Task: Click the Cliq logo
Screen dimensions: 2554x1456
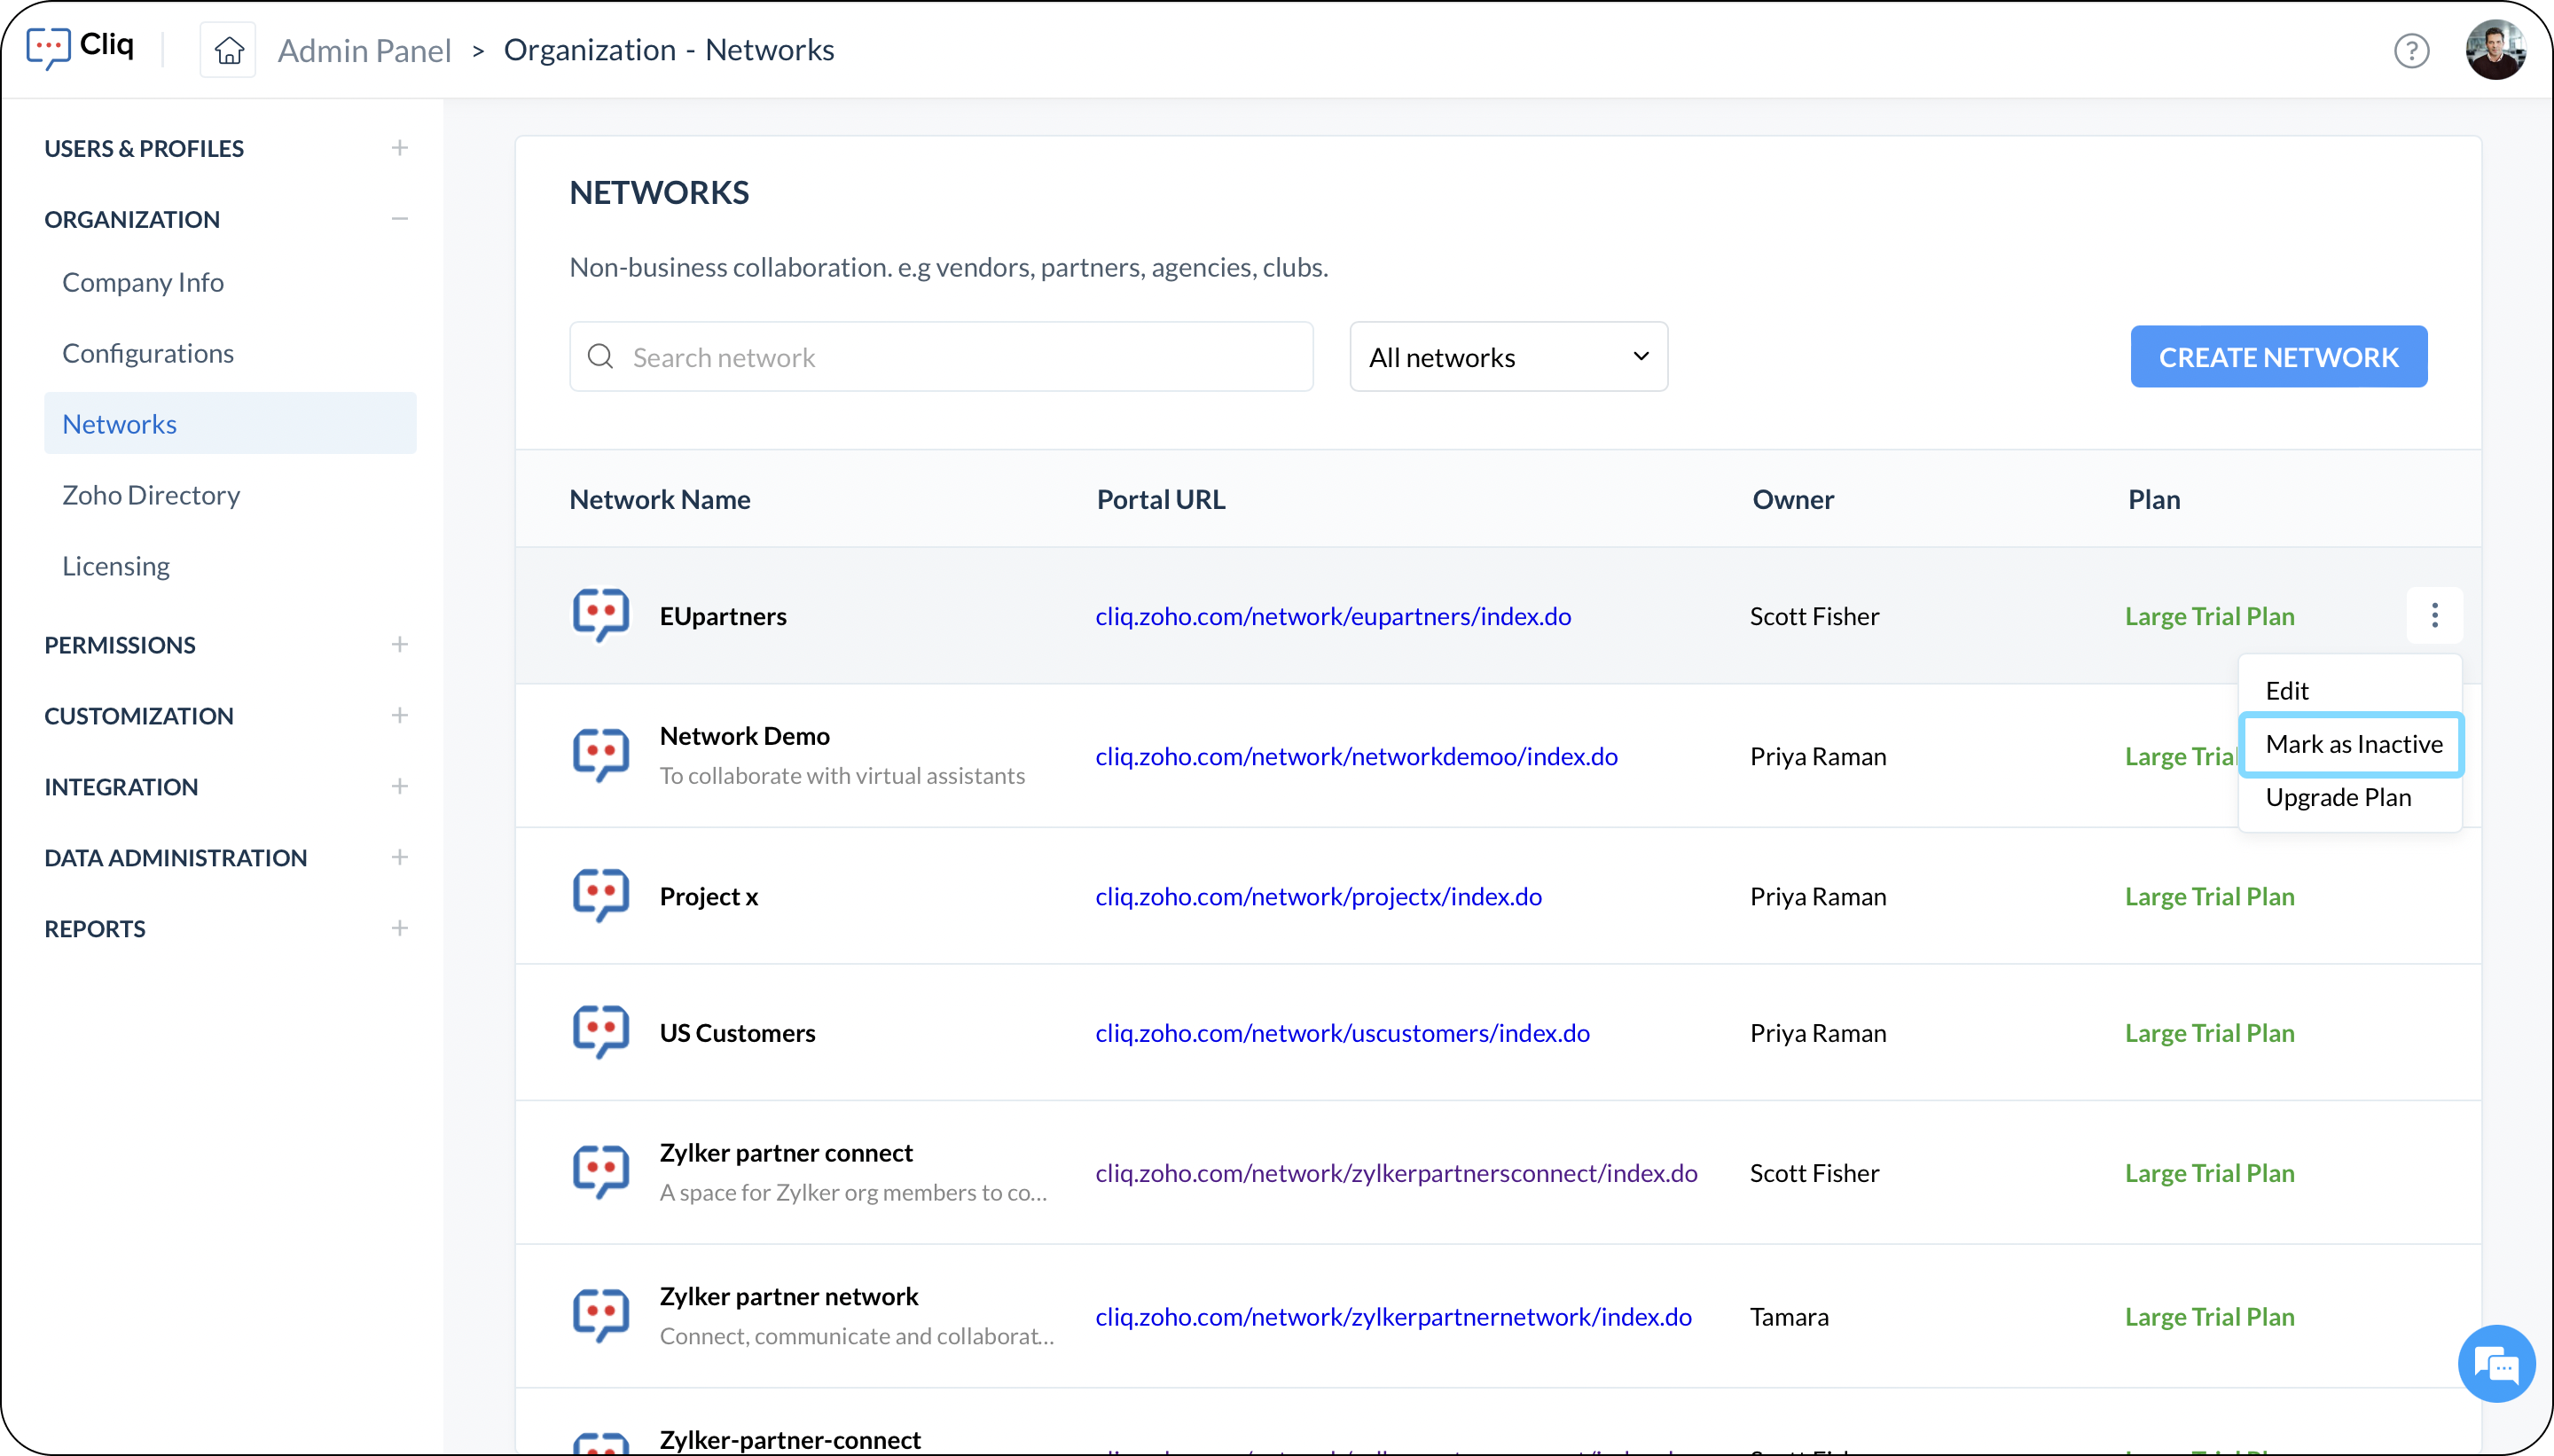Action: (80, 47)
